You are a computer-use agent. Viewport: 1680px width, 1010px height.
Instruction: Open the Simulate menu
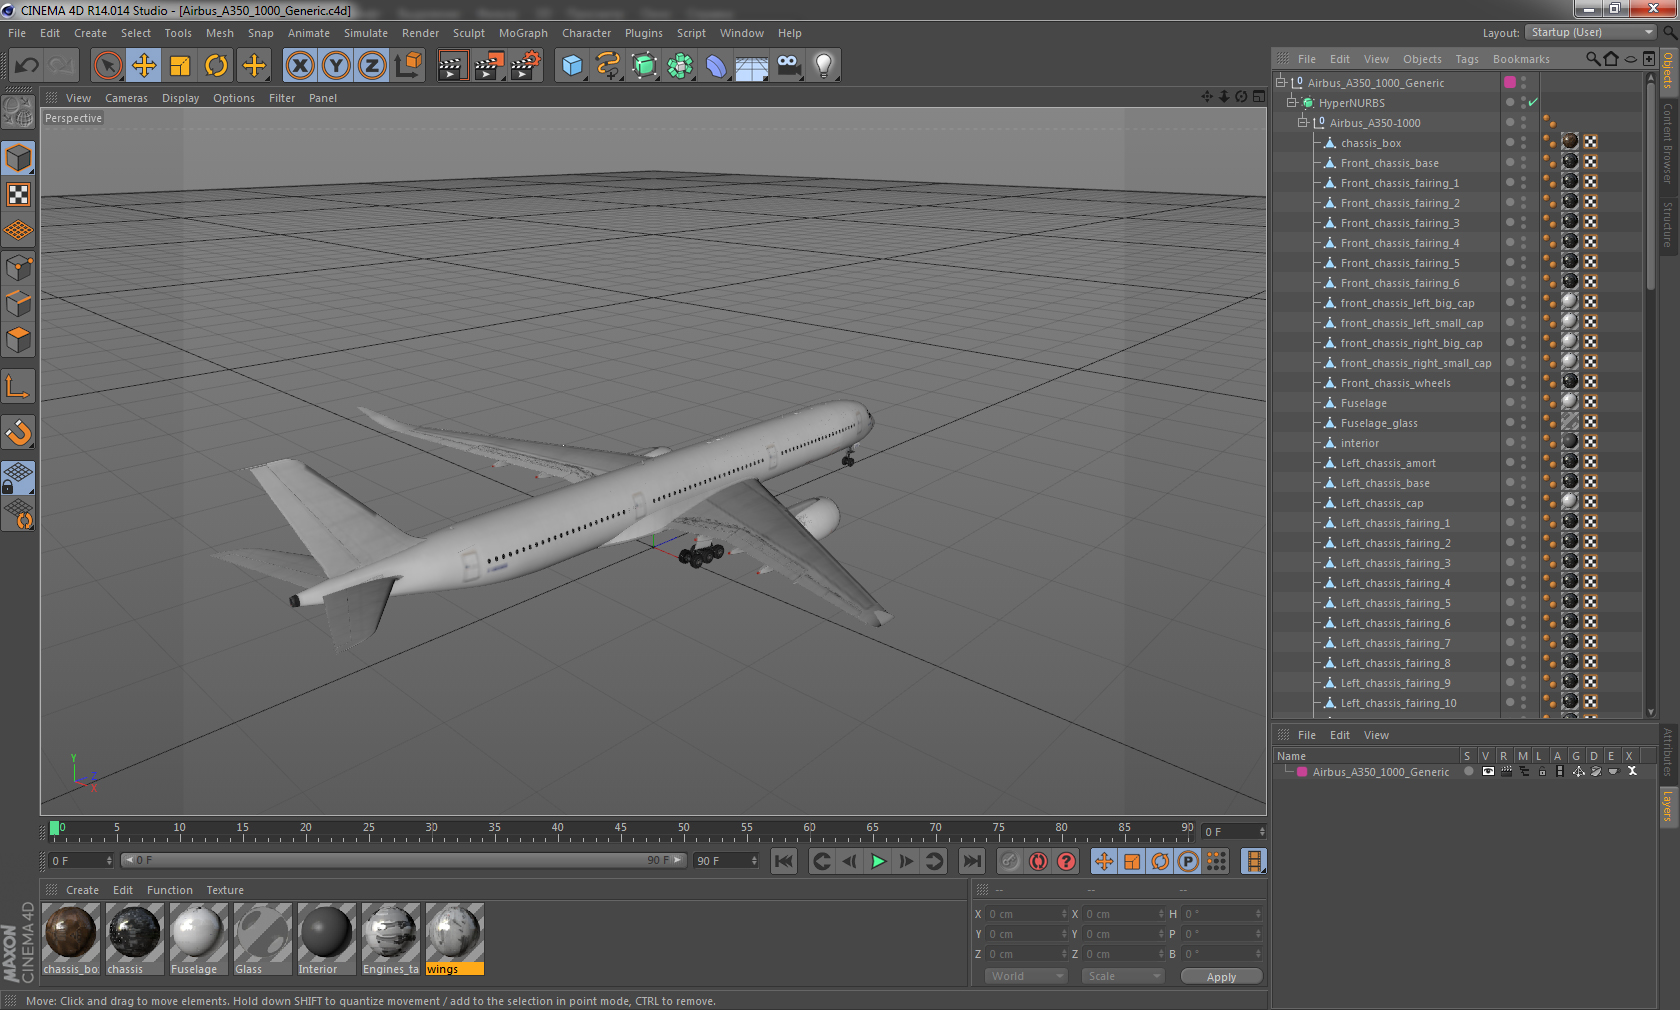(366, 33)
